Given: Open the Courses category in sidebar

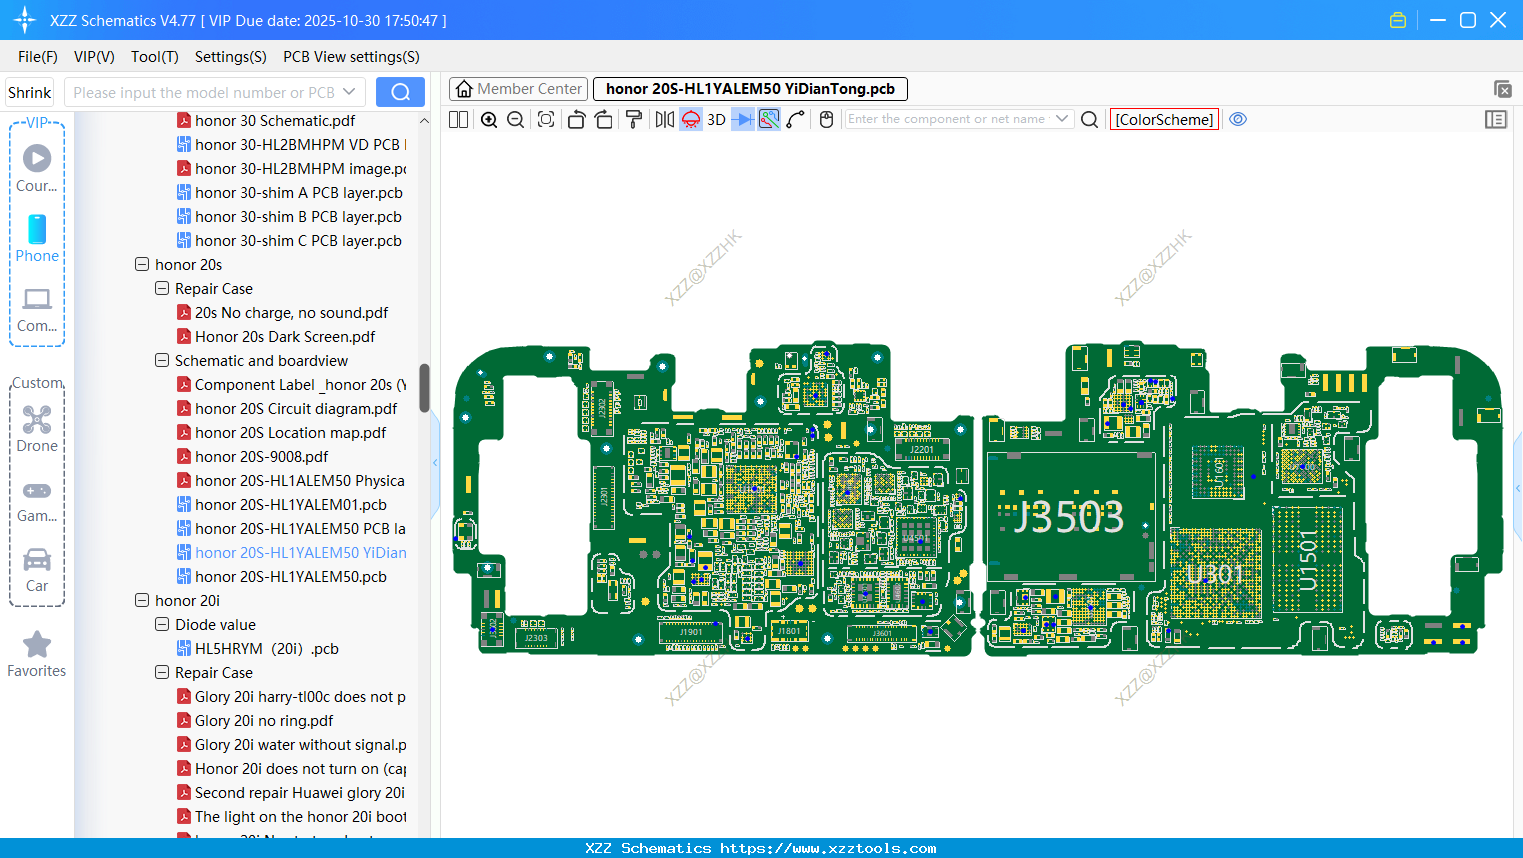Looking at the screenshot, I should point(37,168).
